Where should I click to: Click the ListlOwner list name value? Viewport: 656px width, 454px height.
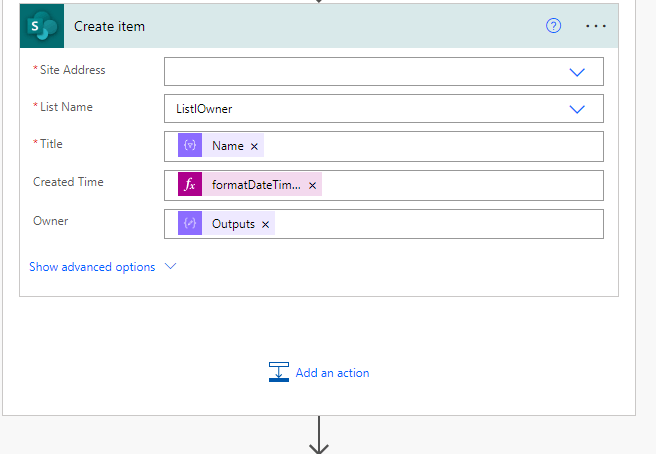(x=204, y=109)
